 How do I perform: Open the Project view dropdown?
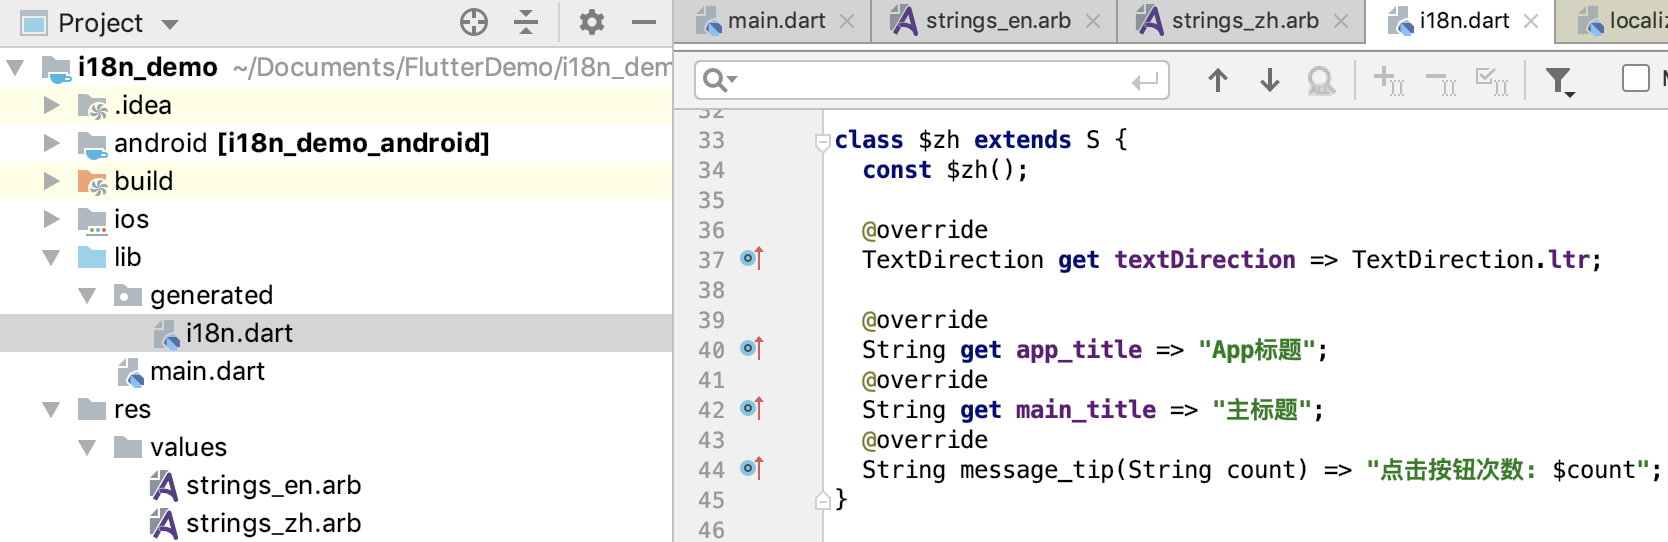[170, 24]
